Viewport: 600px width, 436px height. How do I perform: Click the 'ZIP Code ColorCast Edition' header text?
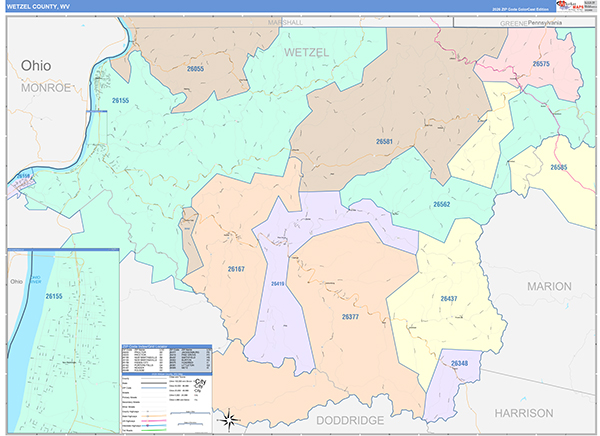click(x=520, y=9)
